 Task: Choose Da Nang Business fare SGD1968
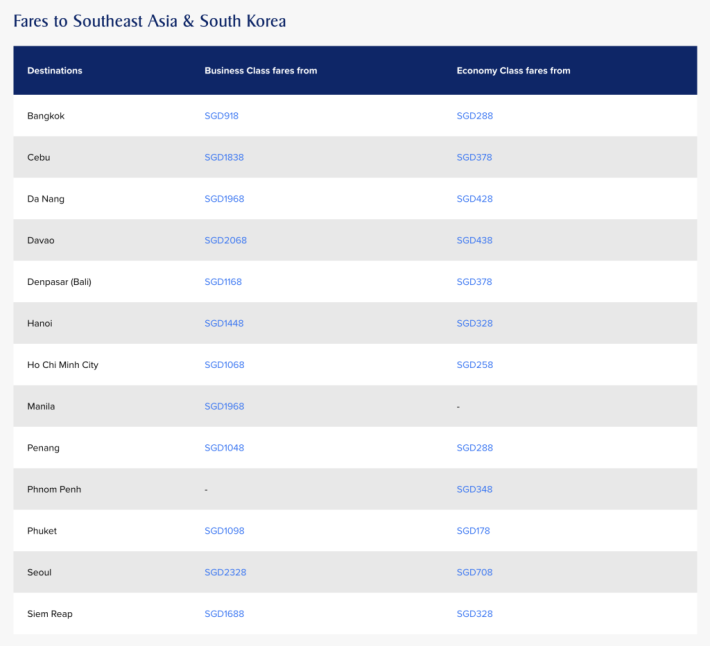coord(224,199)
